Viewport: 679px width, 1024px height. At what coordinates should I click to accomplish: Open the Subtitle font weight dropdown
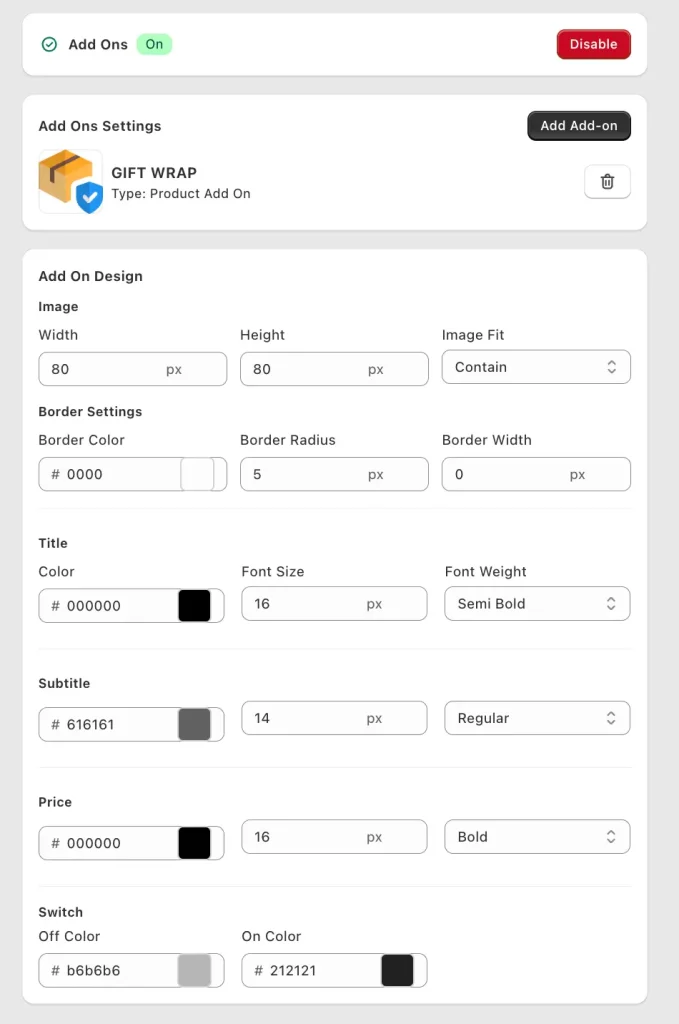[x=537, y=718]
